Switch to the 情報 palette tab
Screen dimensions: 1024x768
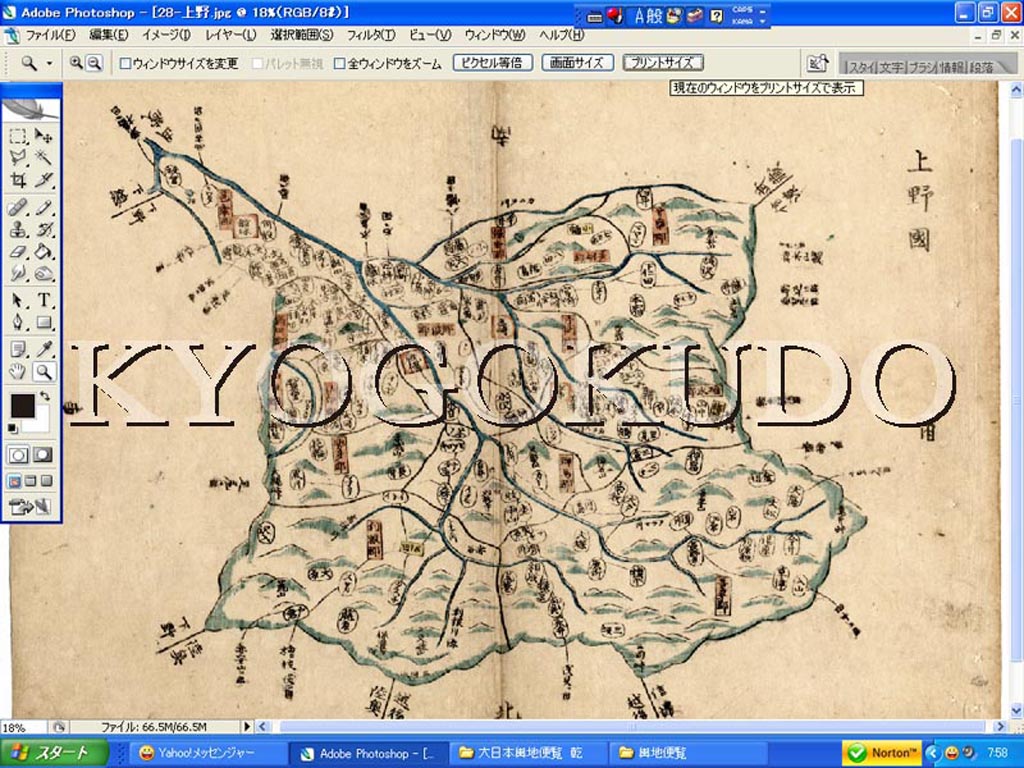click(952, 67)
